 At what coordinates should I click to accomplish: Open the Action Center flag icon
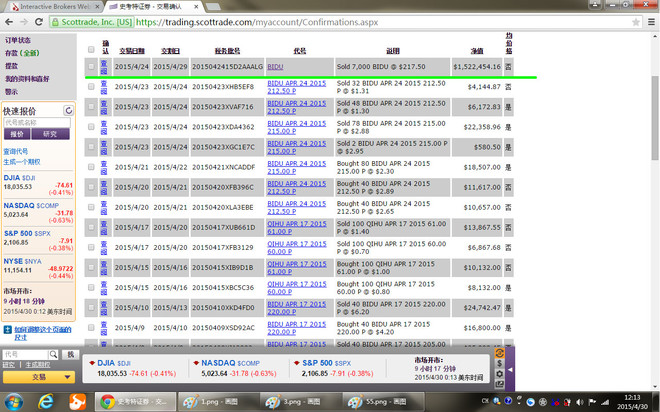[x=592, y=402]
